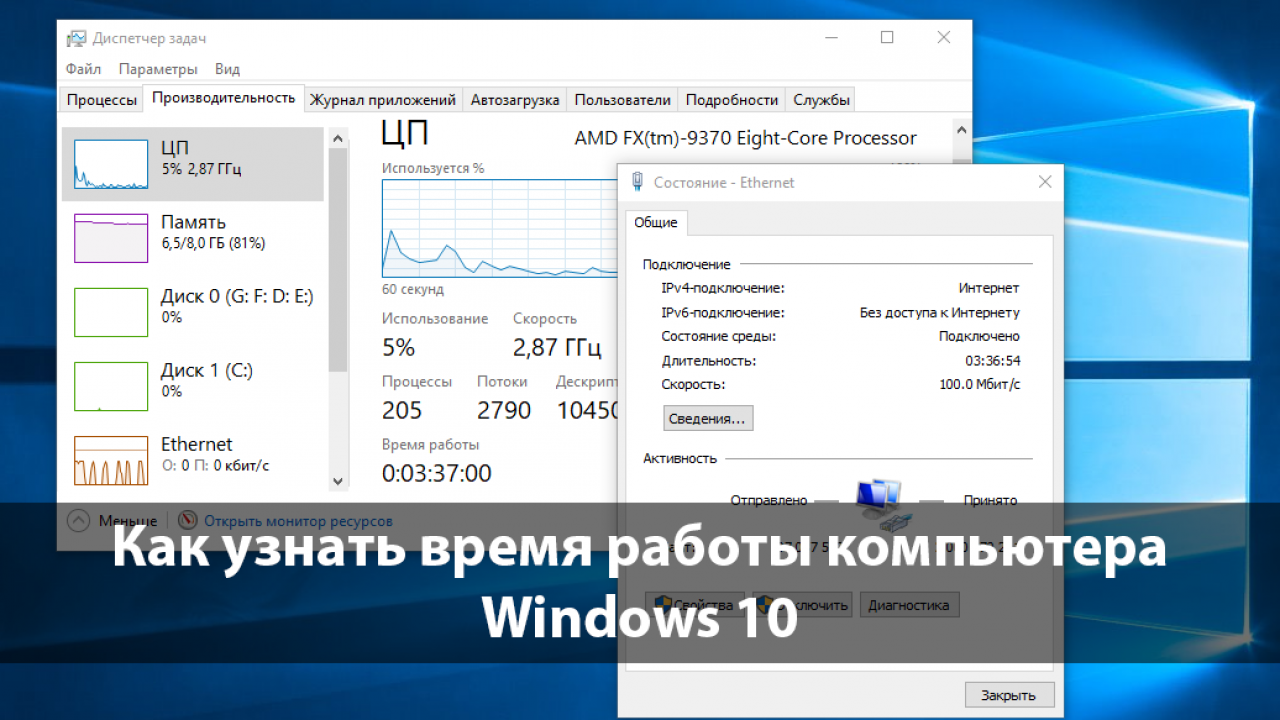Open the Файл menu in Task Manager

pyautogui.click(x=83, y=69)
